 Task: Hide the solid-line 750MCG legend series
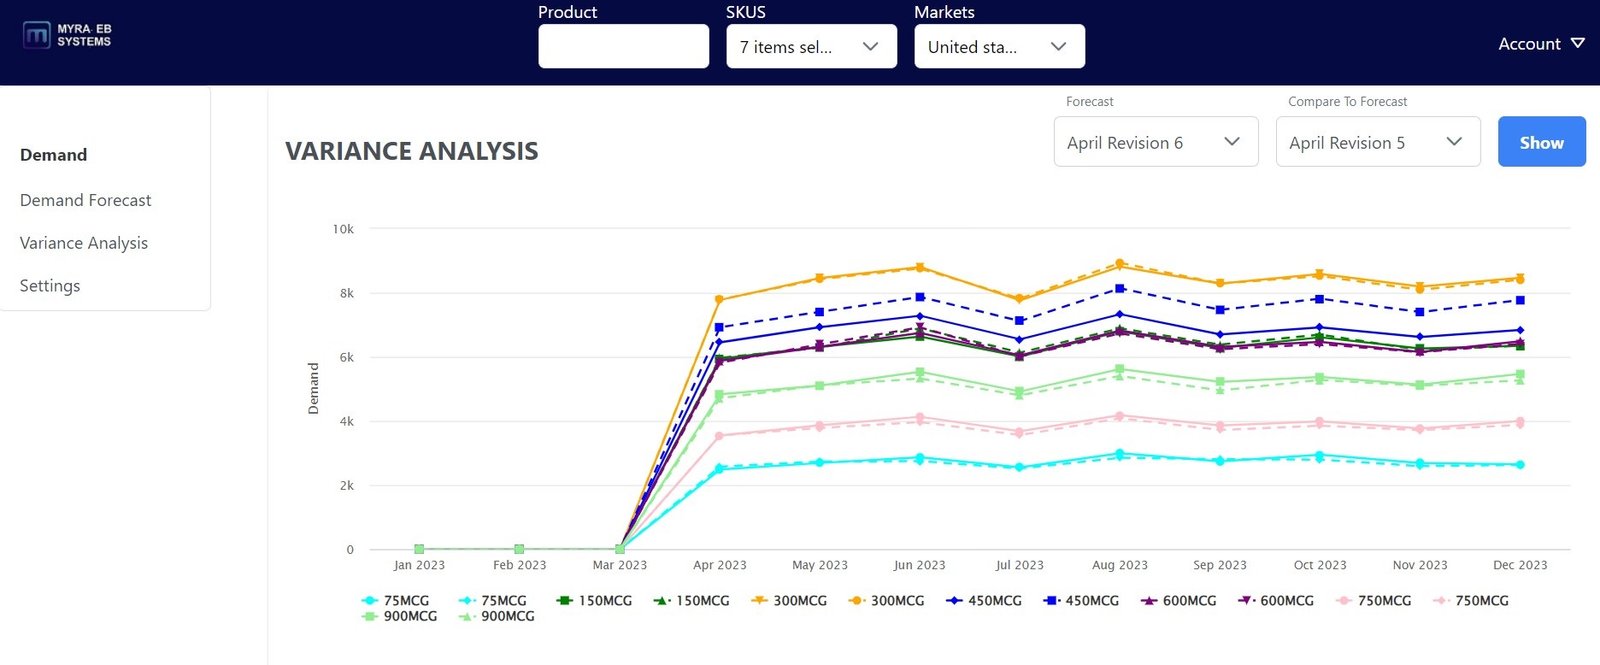1374,601
